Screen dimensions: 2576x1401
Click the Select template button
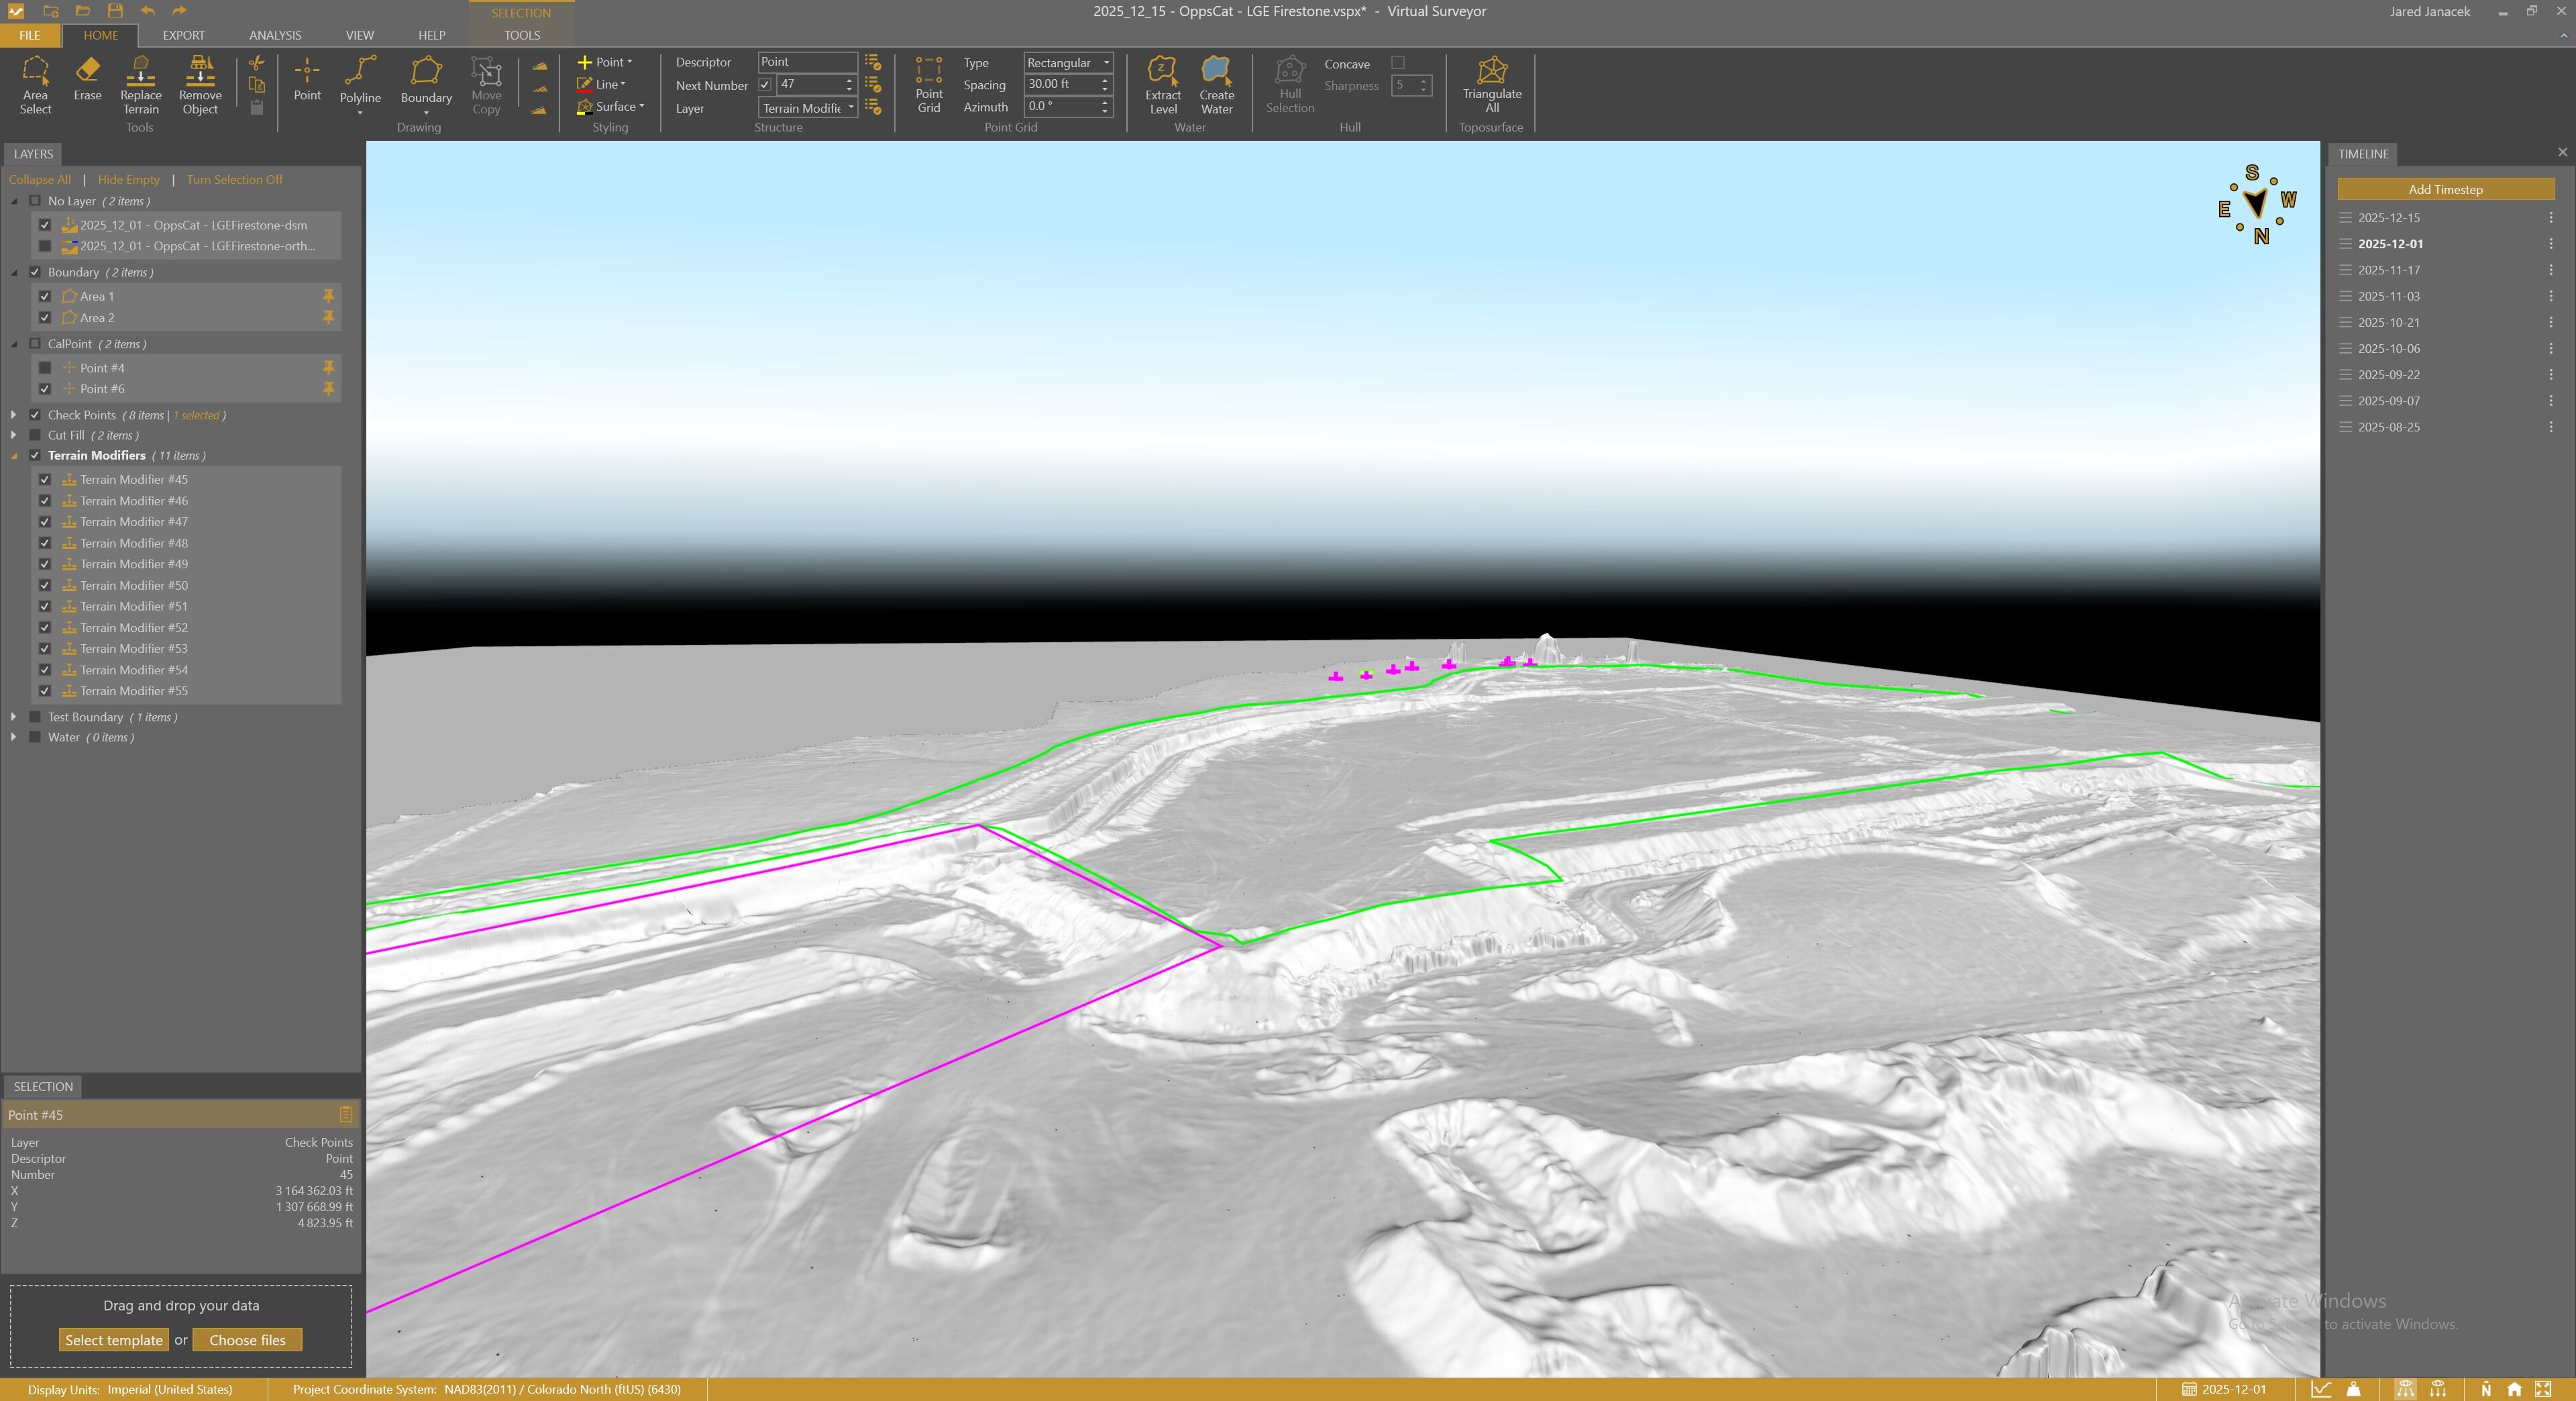tap(114, 1340)
